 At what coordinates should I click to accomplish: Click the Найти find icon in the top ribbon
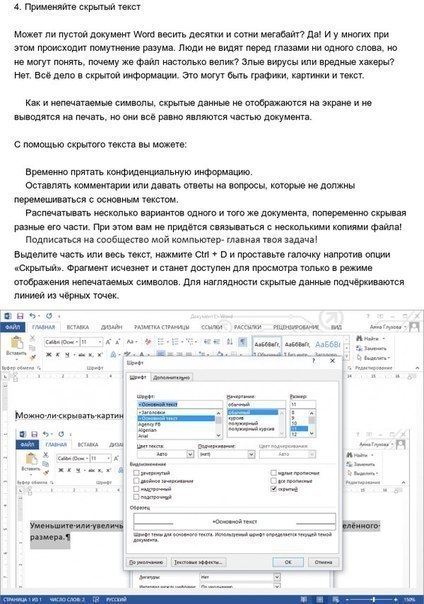(359, 338)
